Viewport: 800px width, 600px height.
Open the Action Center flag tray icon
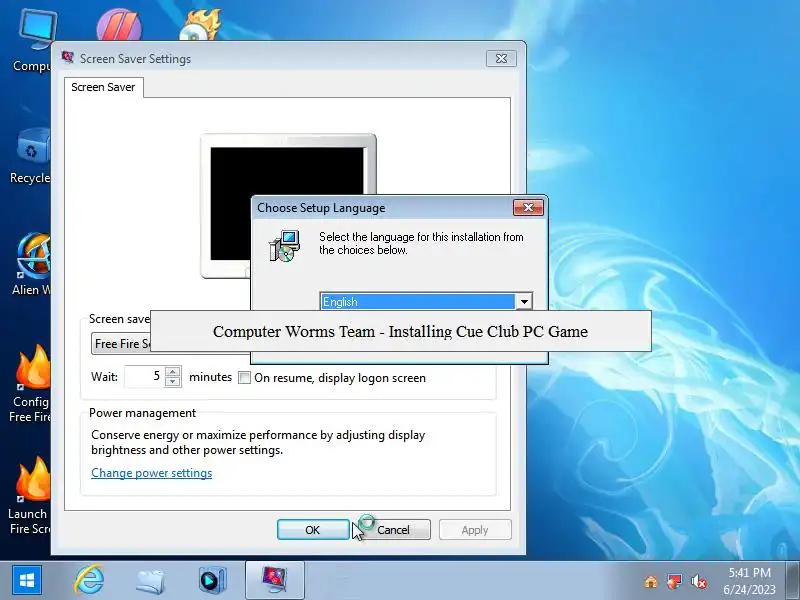tap(674, 581)
